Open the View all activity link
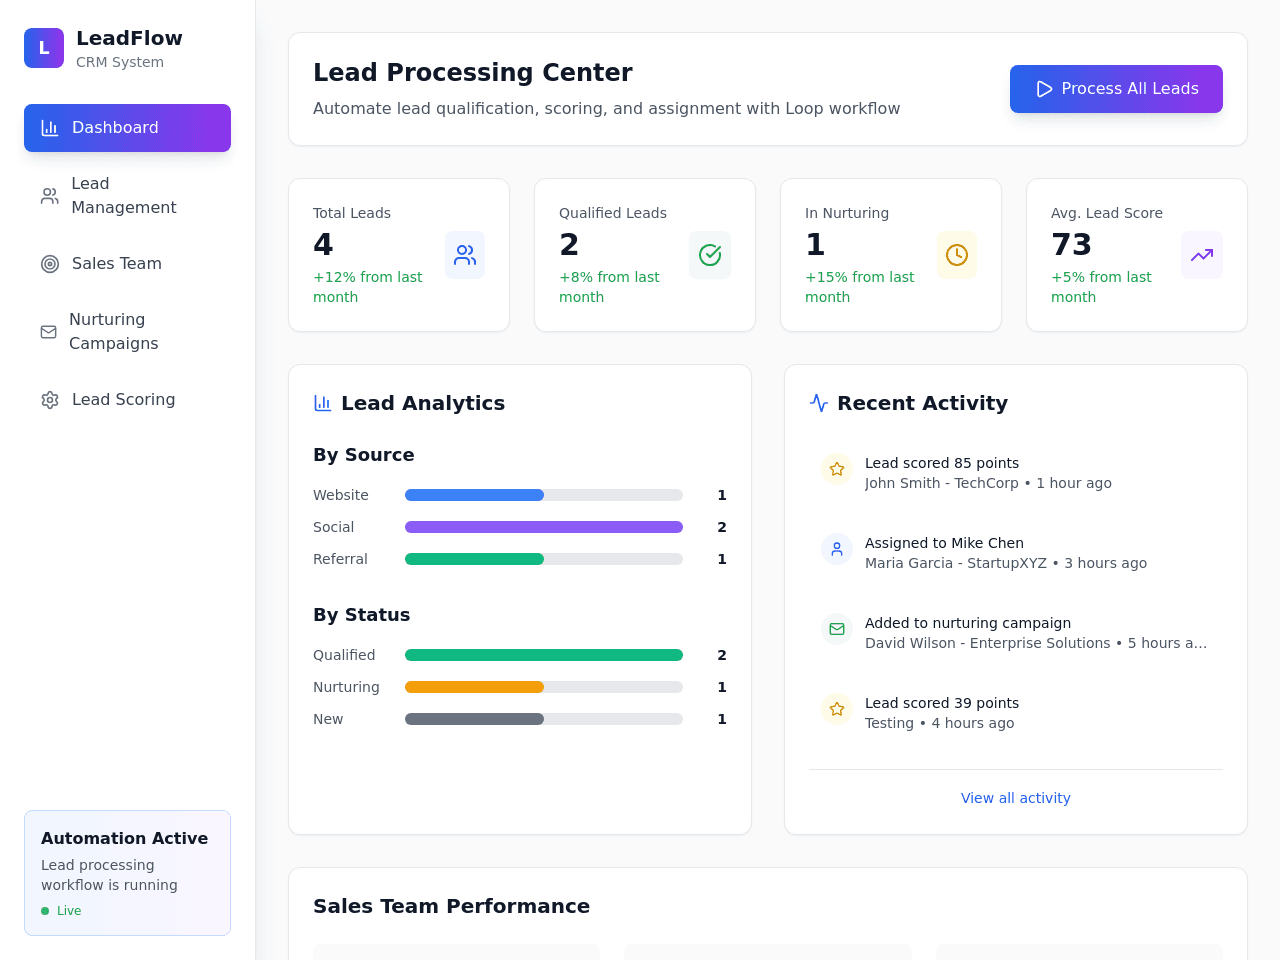The image size is (1280, 960). pos(1015,798)
